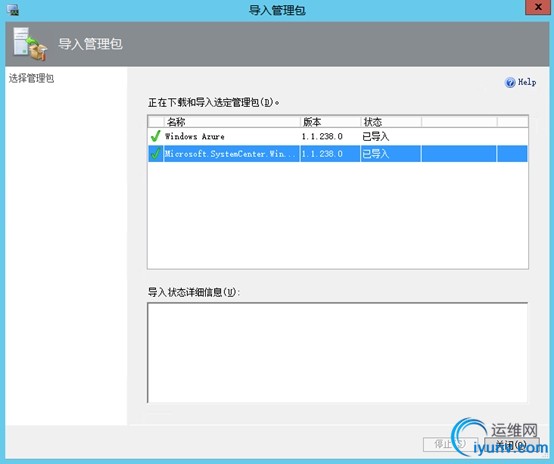Image resolution: width=554 pixels, height=464 pixels.
Task: Click the green checkmark beside Windows Azure
Action: (x=155, y=136)
